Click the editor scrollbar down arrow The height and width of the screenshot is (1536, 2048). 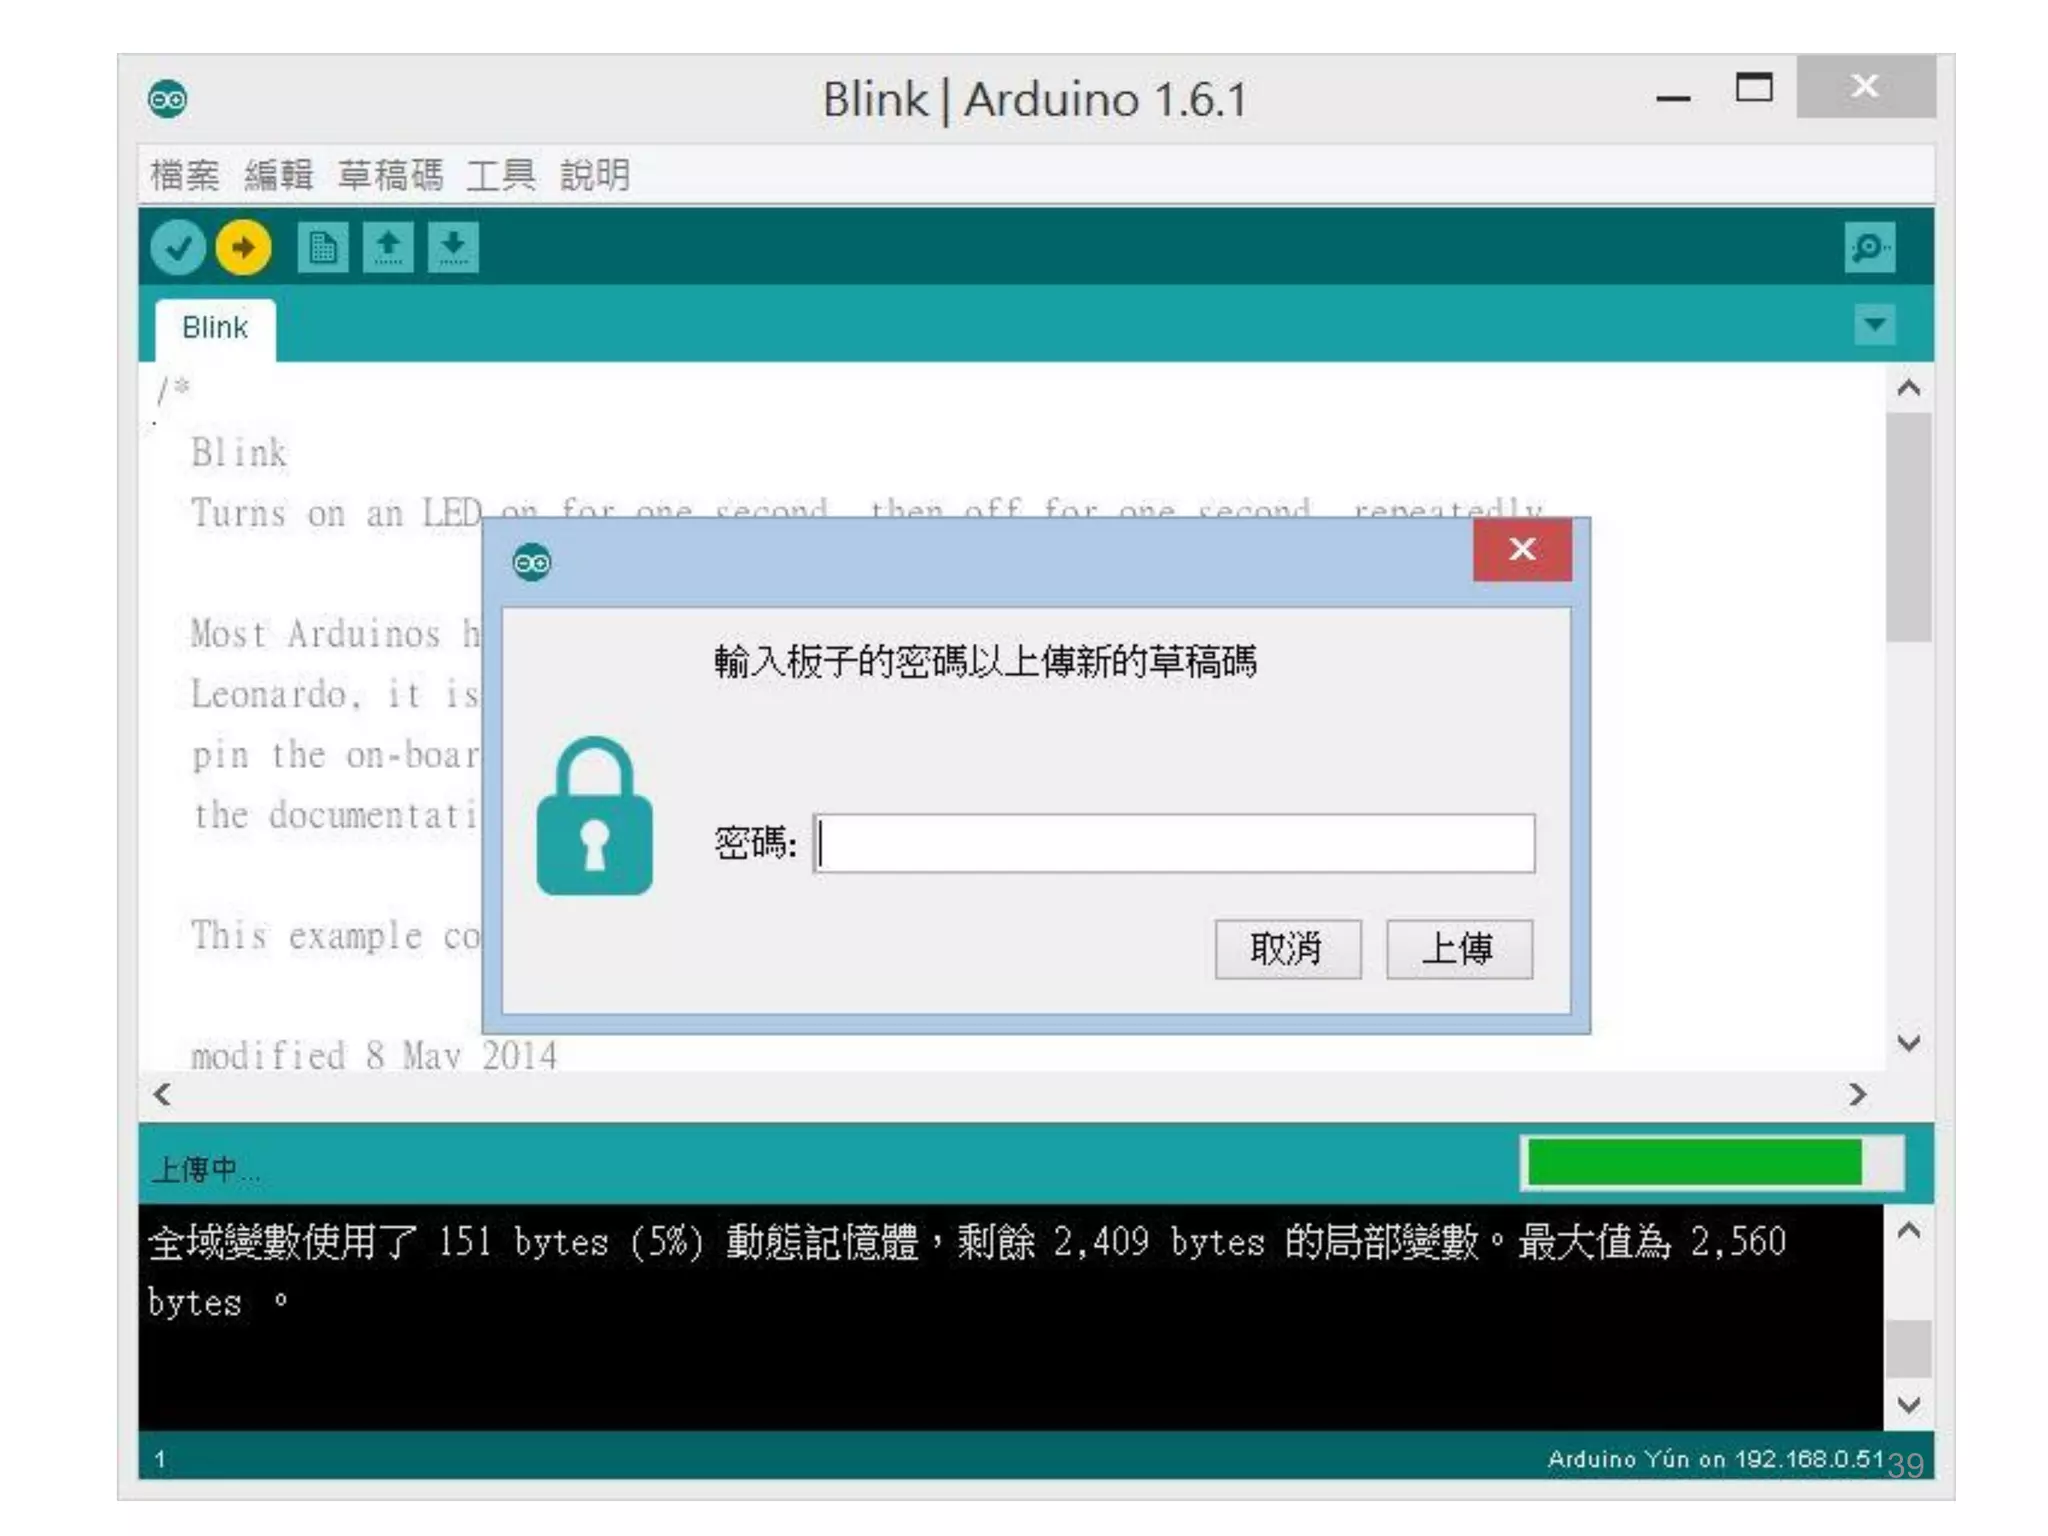[x=1909, y=1043]
